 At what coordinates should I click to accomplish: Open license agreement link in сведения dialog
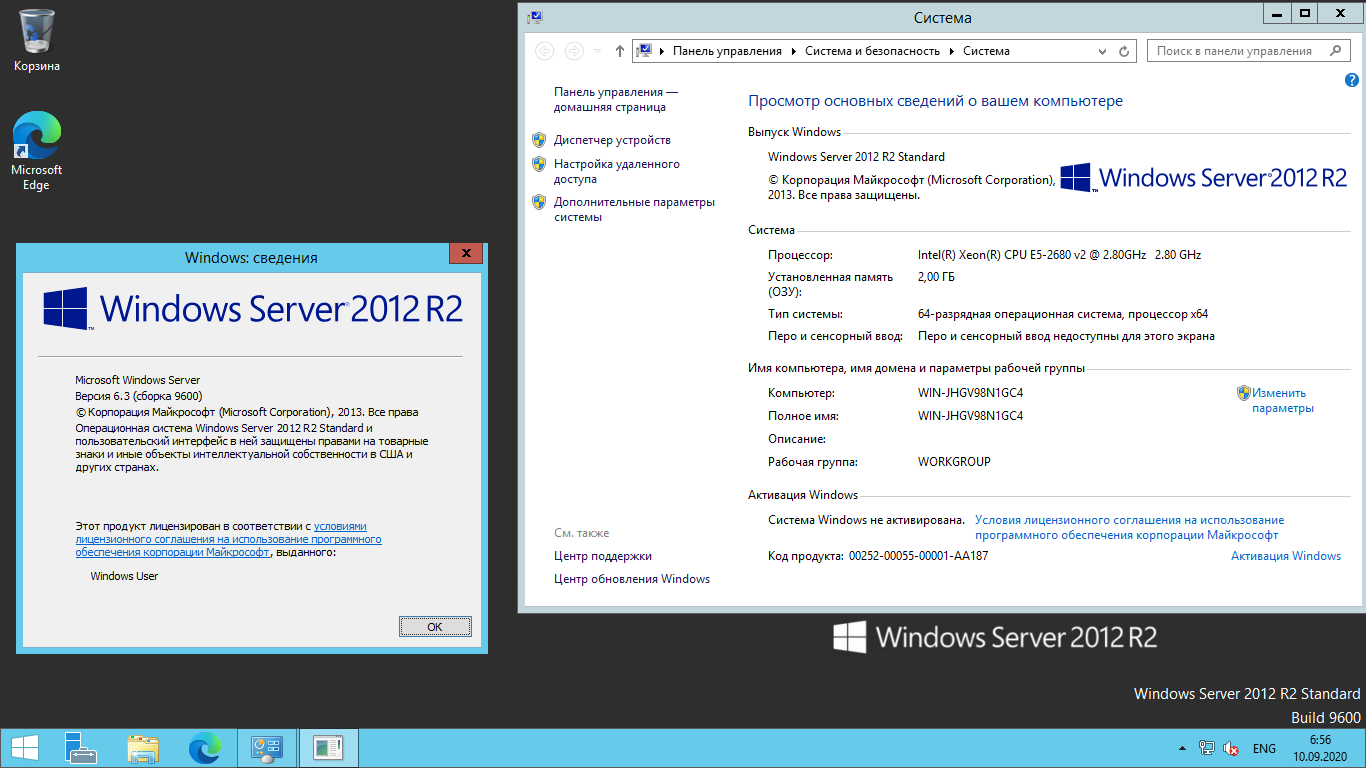pos(228,539)
